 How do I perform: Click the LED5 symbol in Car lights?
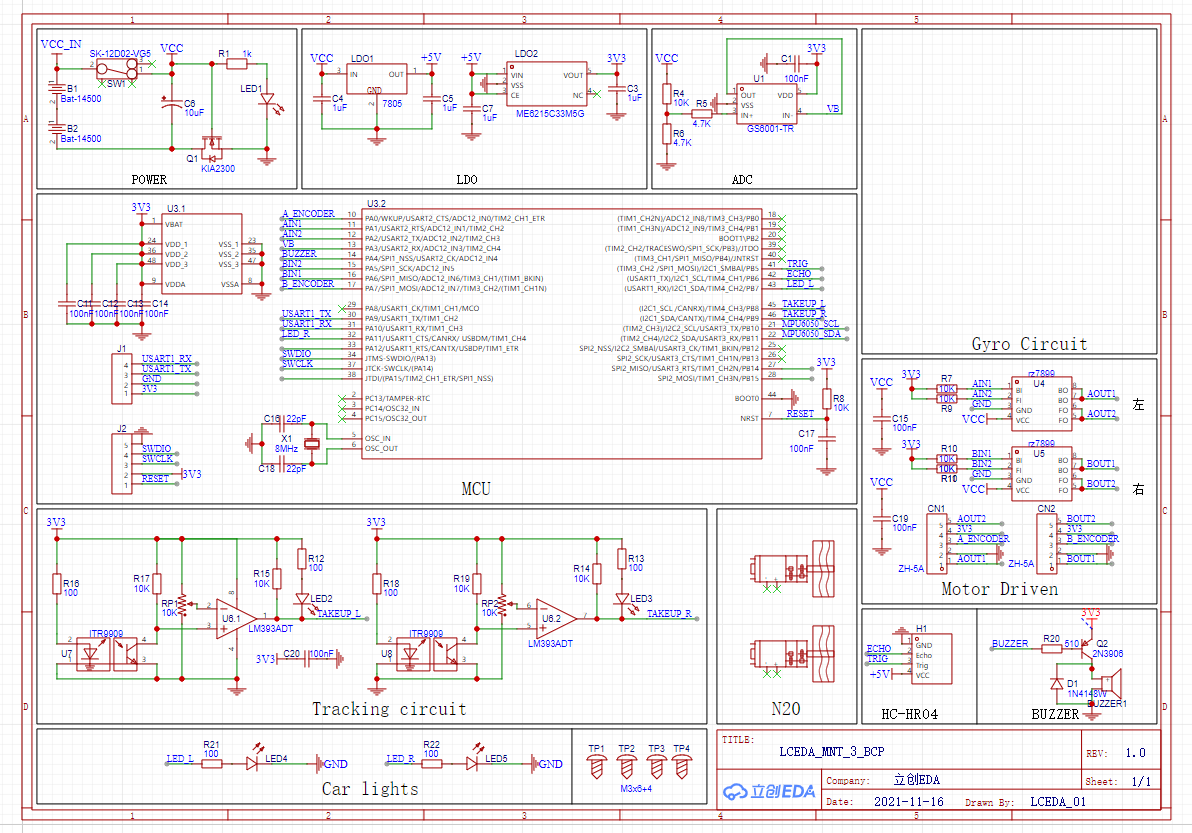tap(473, 762)
